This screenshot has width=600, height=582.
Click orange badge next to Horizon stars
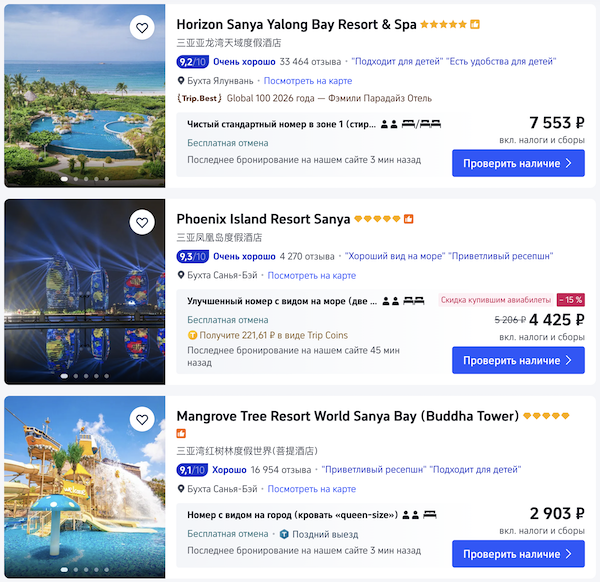tap(475, 24)
